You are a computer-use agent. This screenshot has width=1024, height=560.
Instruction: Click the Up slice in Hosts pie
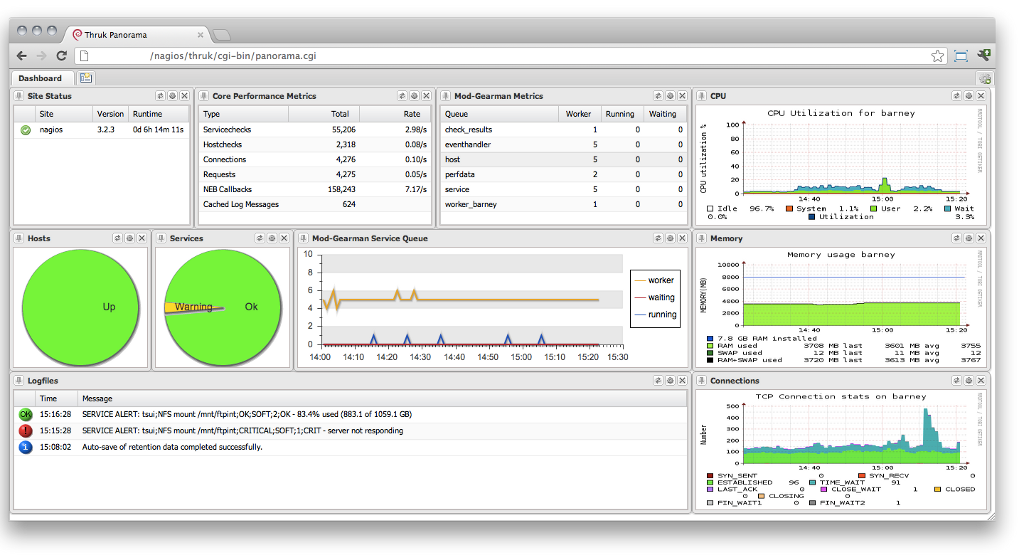[81, 307]
